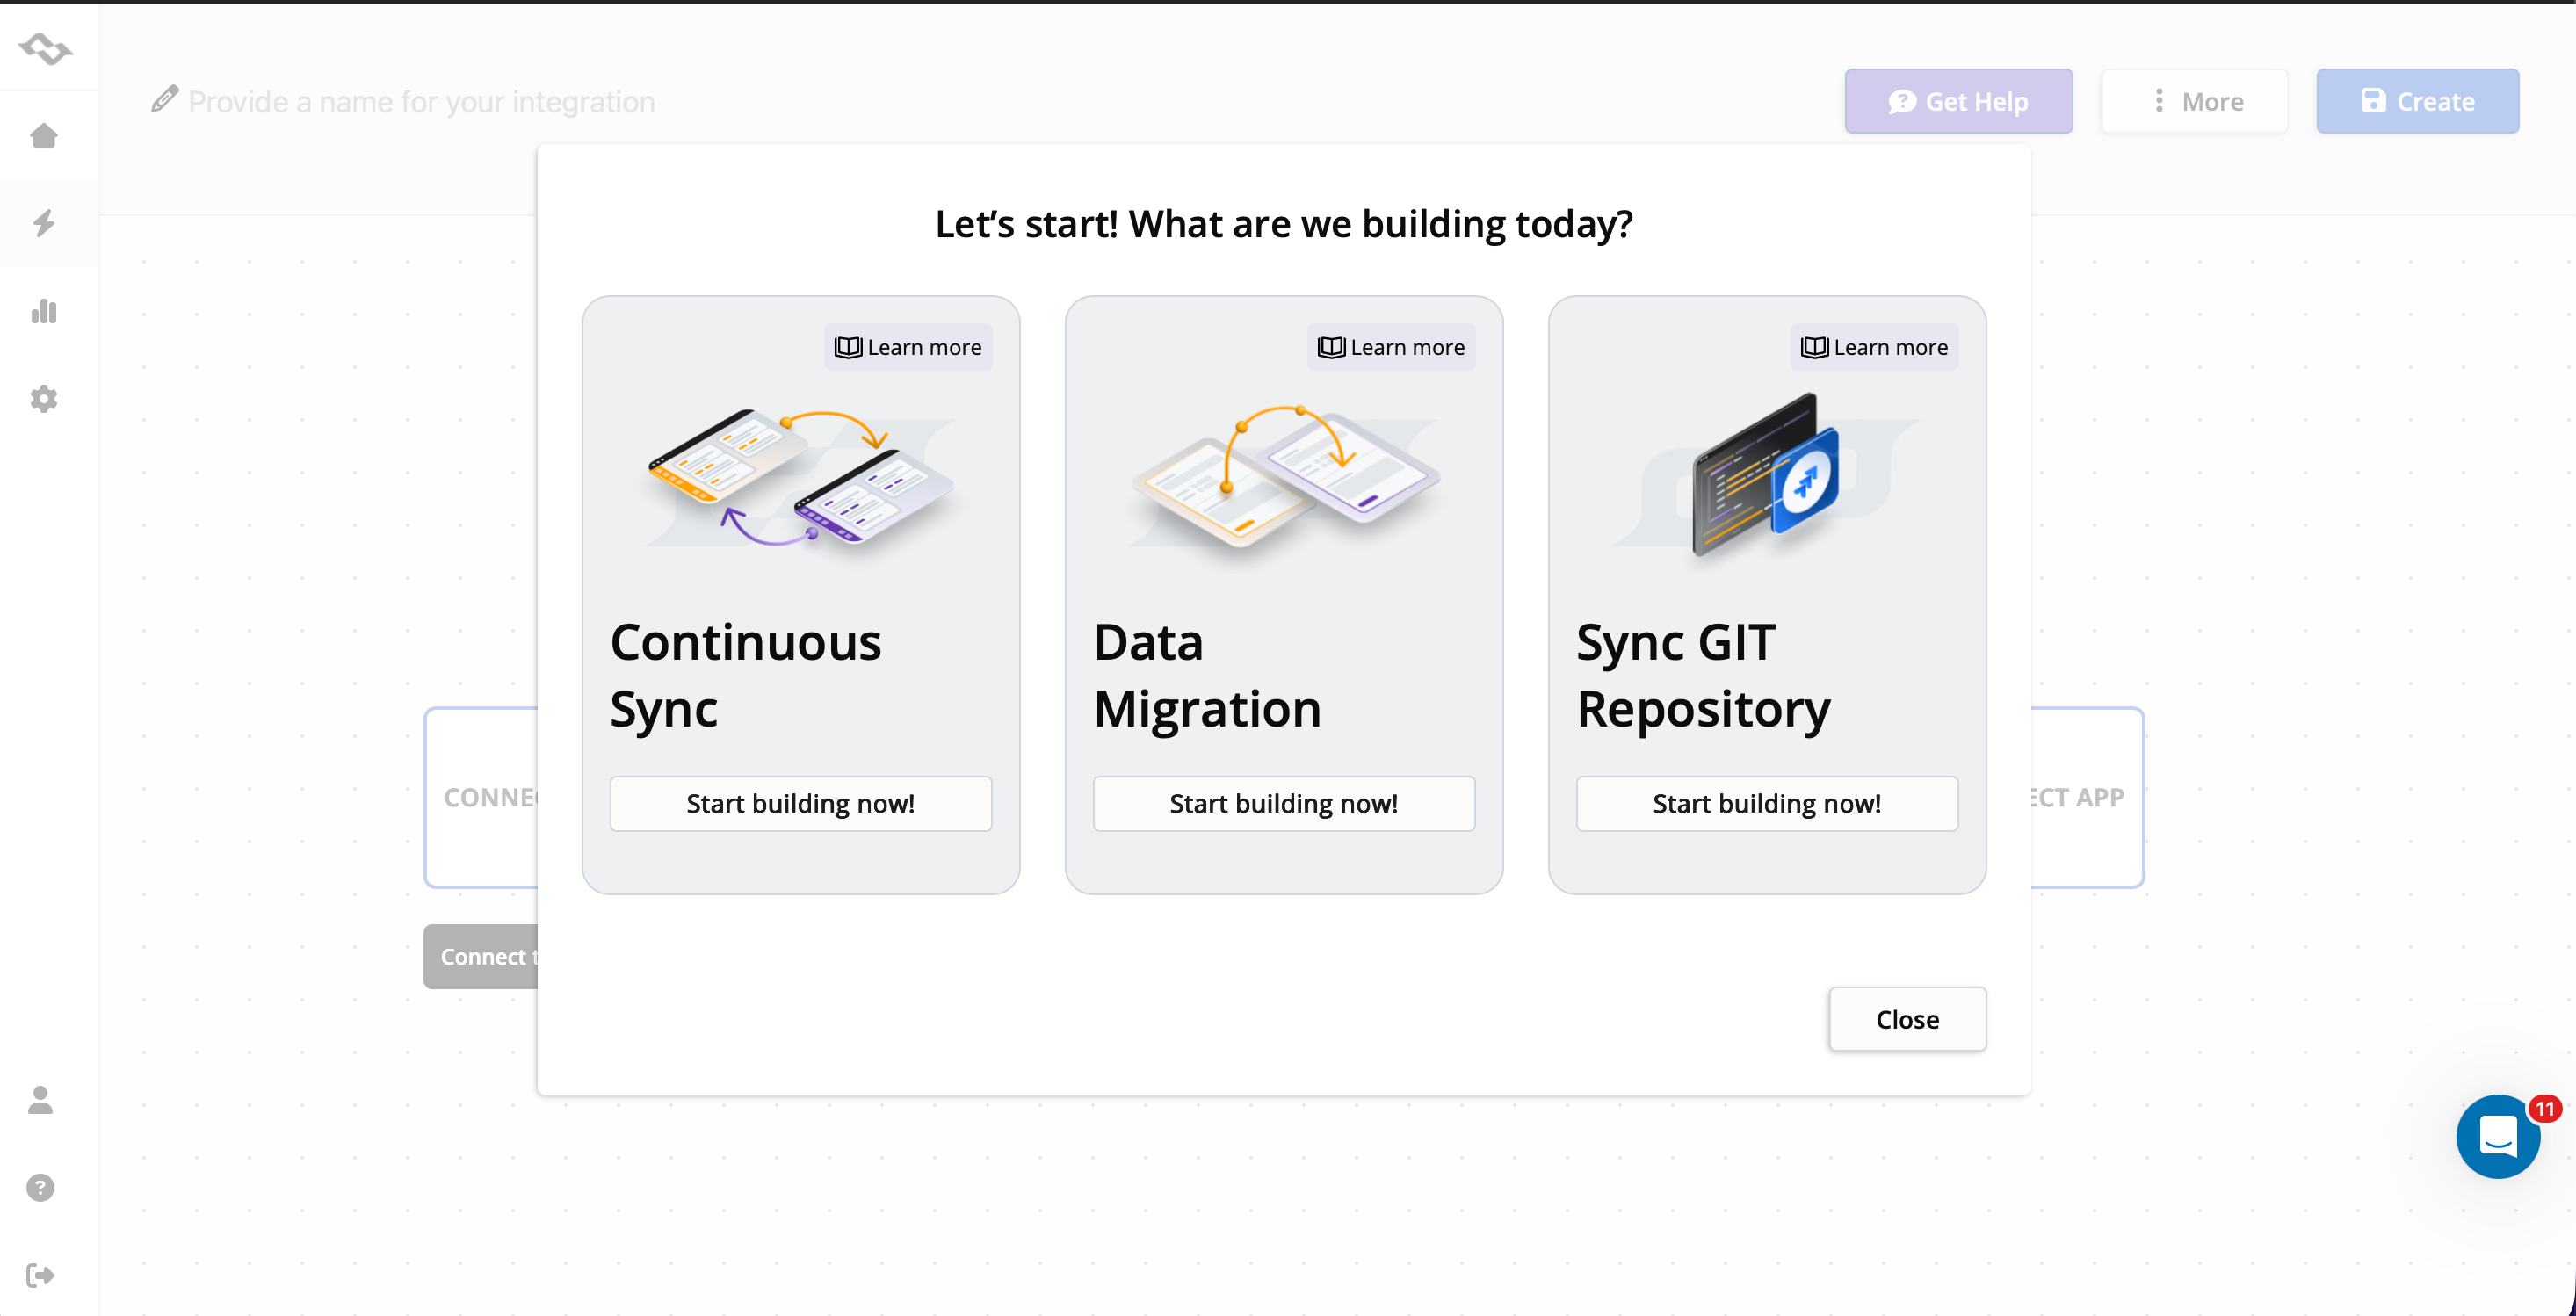Select the lightning bolt integrations icon
This screenshot has width=2576, height=1316.
44,223
